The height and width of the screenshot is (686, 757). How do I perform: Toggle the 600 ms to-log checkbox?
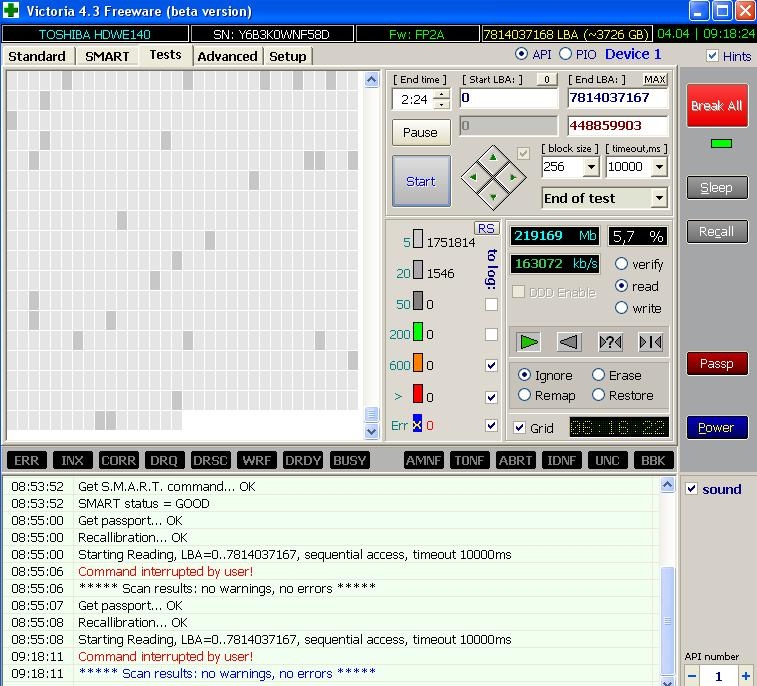tap(491, 365)
